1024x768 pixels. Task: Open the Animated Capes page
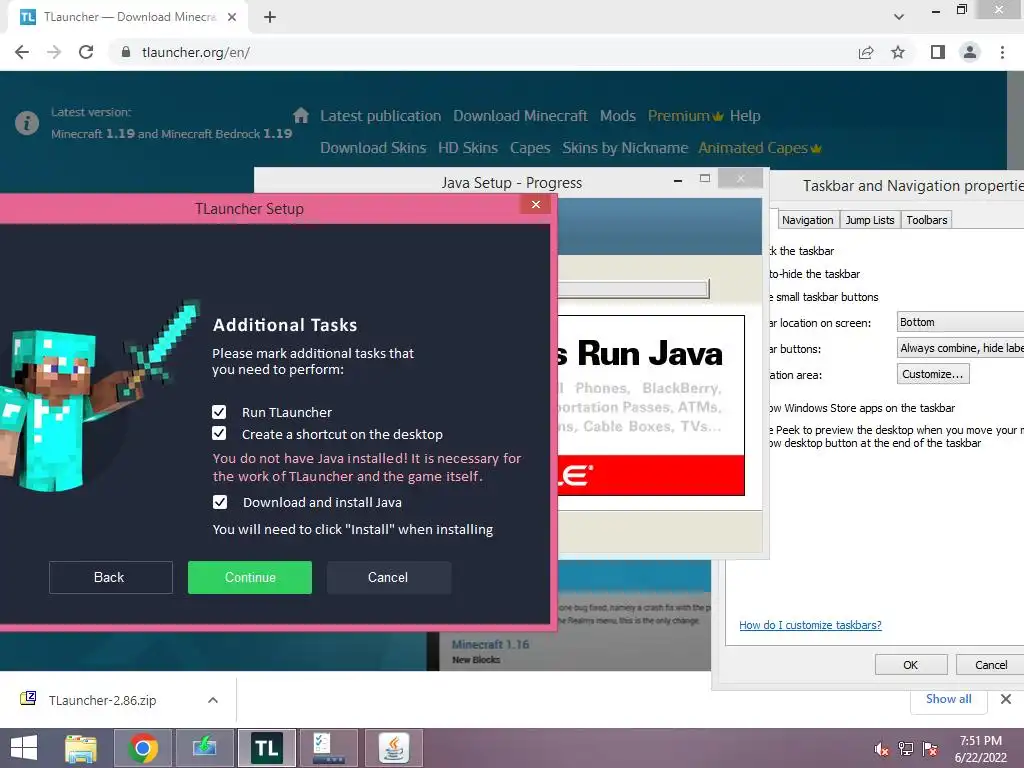click(x=760, y=148)
